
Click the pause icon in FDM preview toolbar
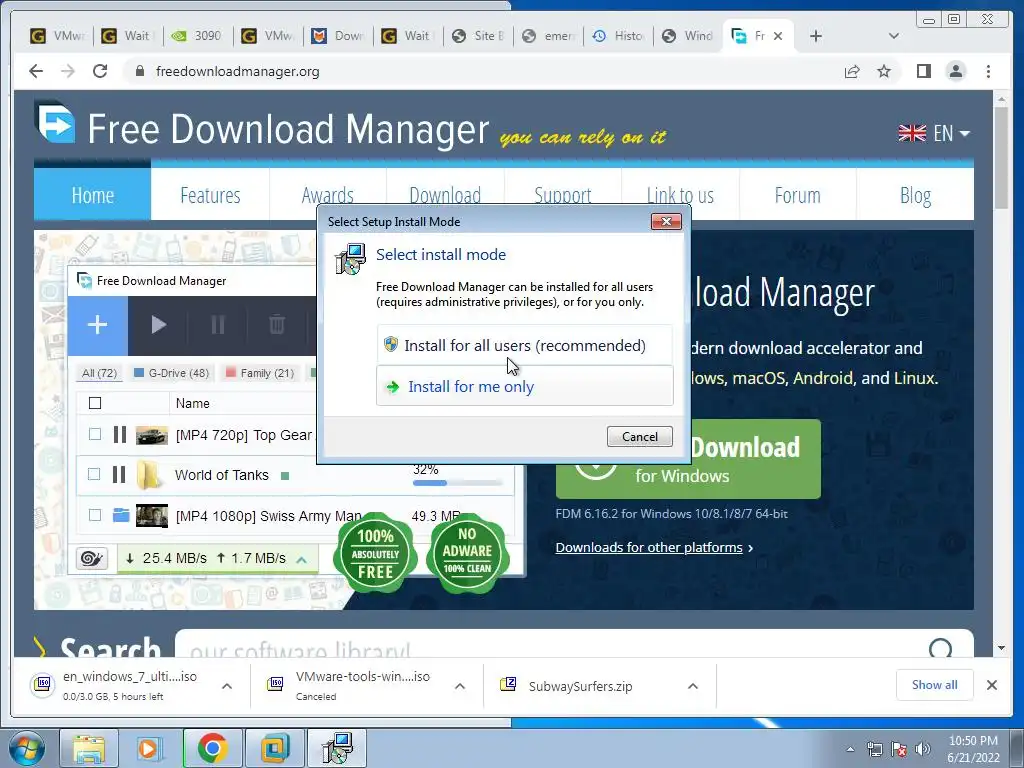pos(217,325)
